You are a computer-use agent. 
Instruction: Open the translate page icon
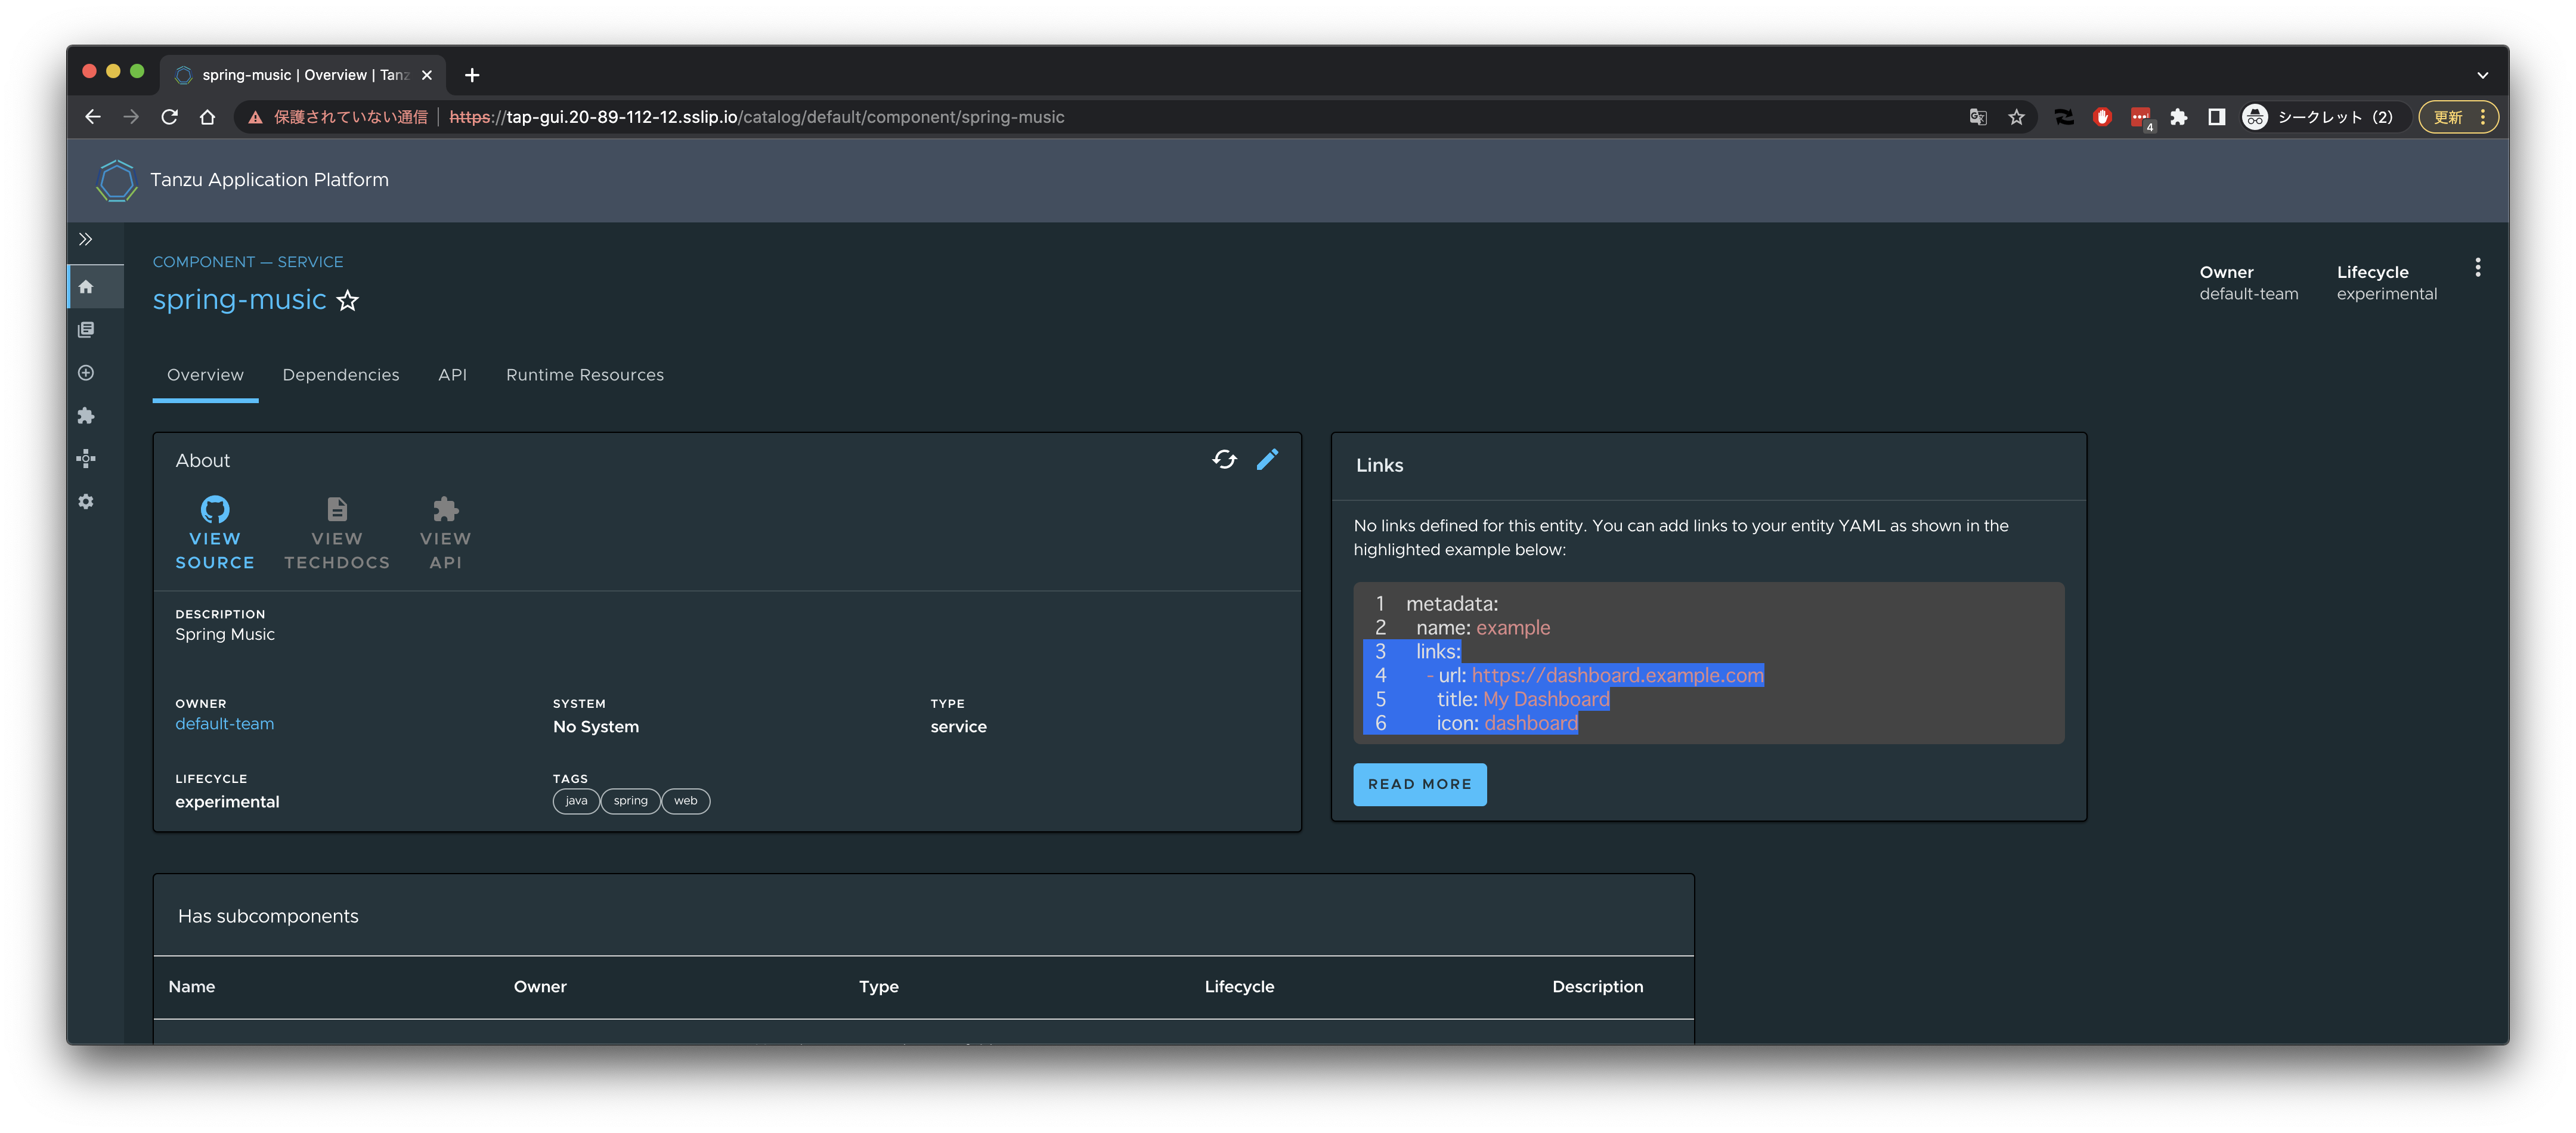click(1977, 117)
